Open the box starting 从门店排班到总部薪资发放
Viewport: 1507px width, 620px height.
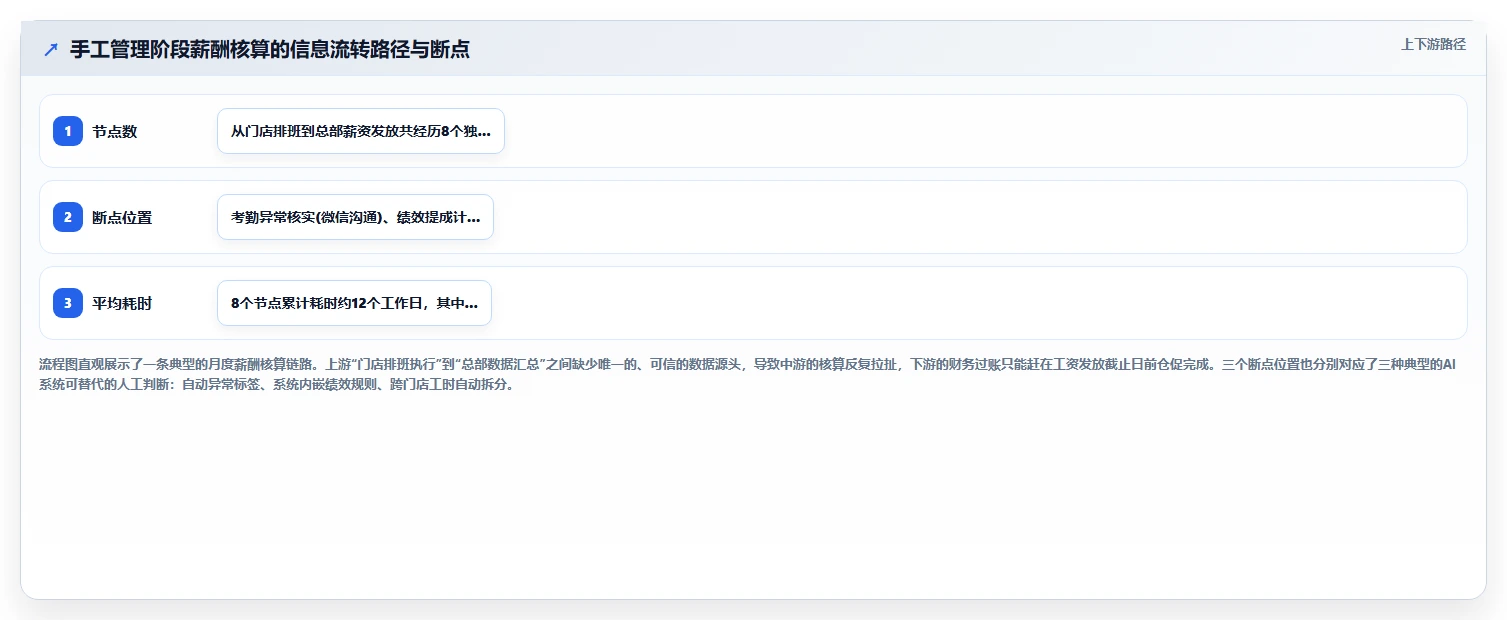tap(361, 131)
